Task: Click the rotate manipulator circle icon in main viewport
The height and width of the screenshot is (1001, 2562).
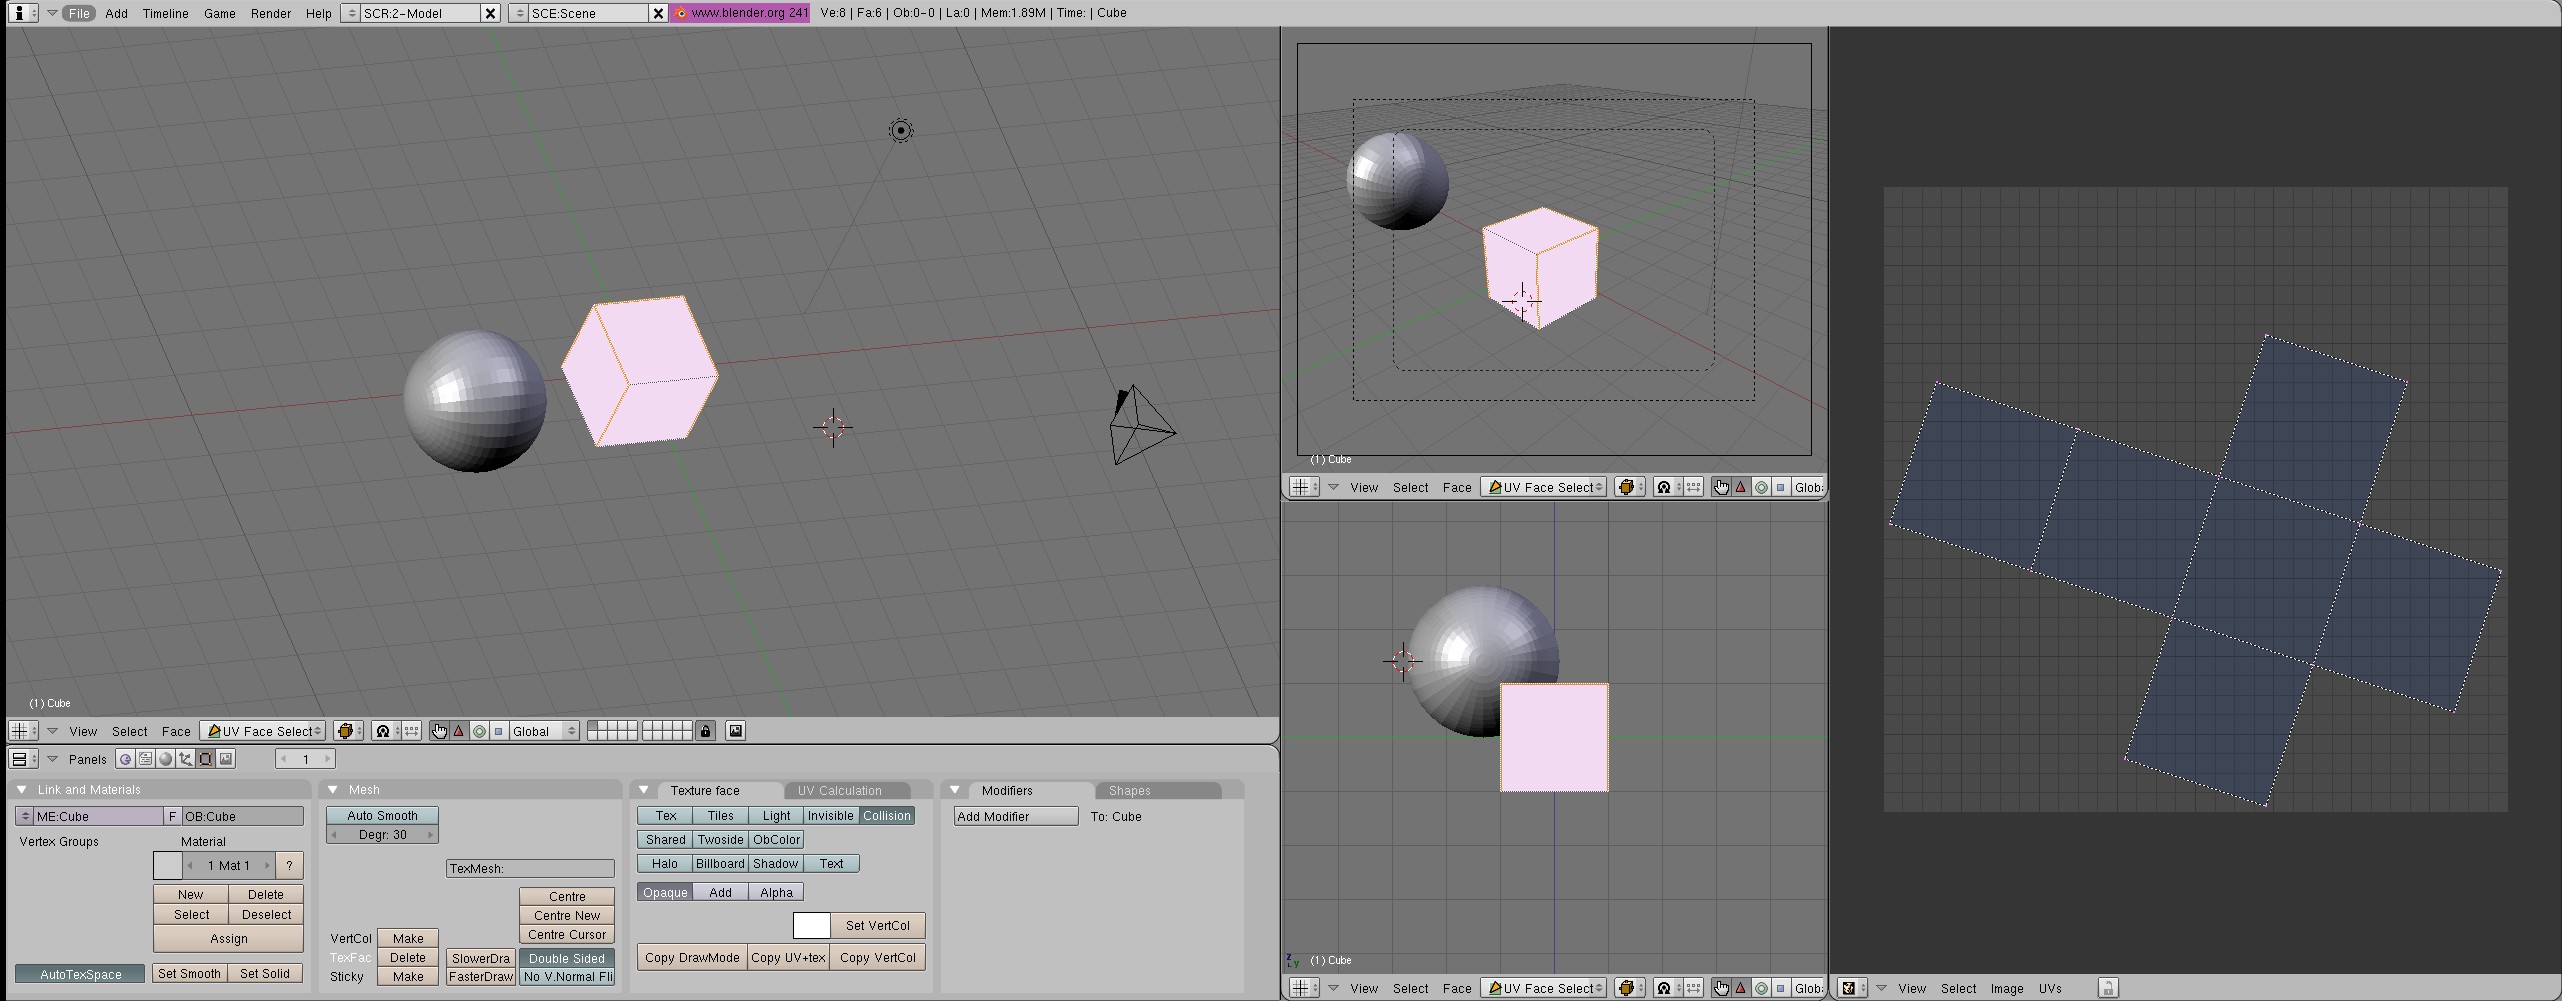Action: pyautogui.click(x=479, y=731)
